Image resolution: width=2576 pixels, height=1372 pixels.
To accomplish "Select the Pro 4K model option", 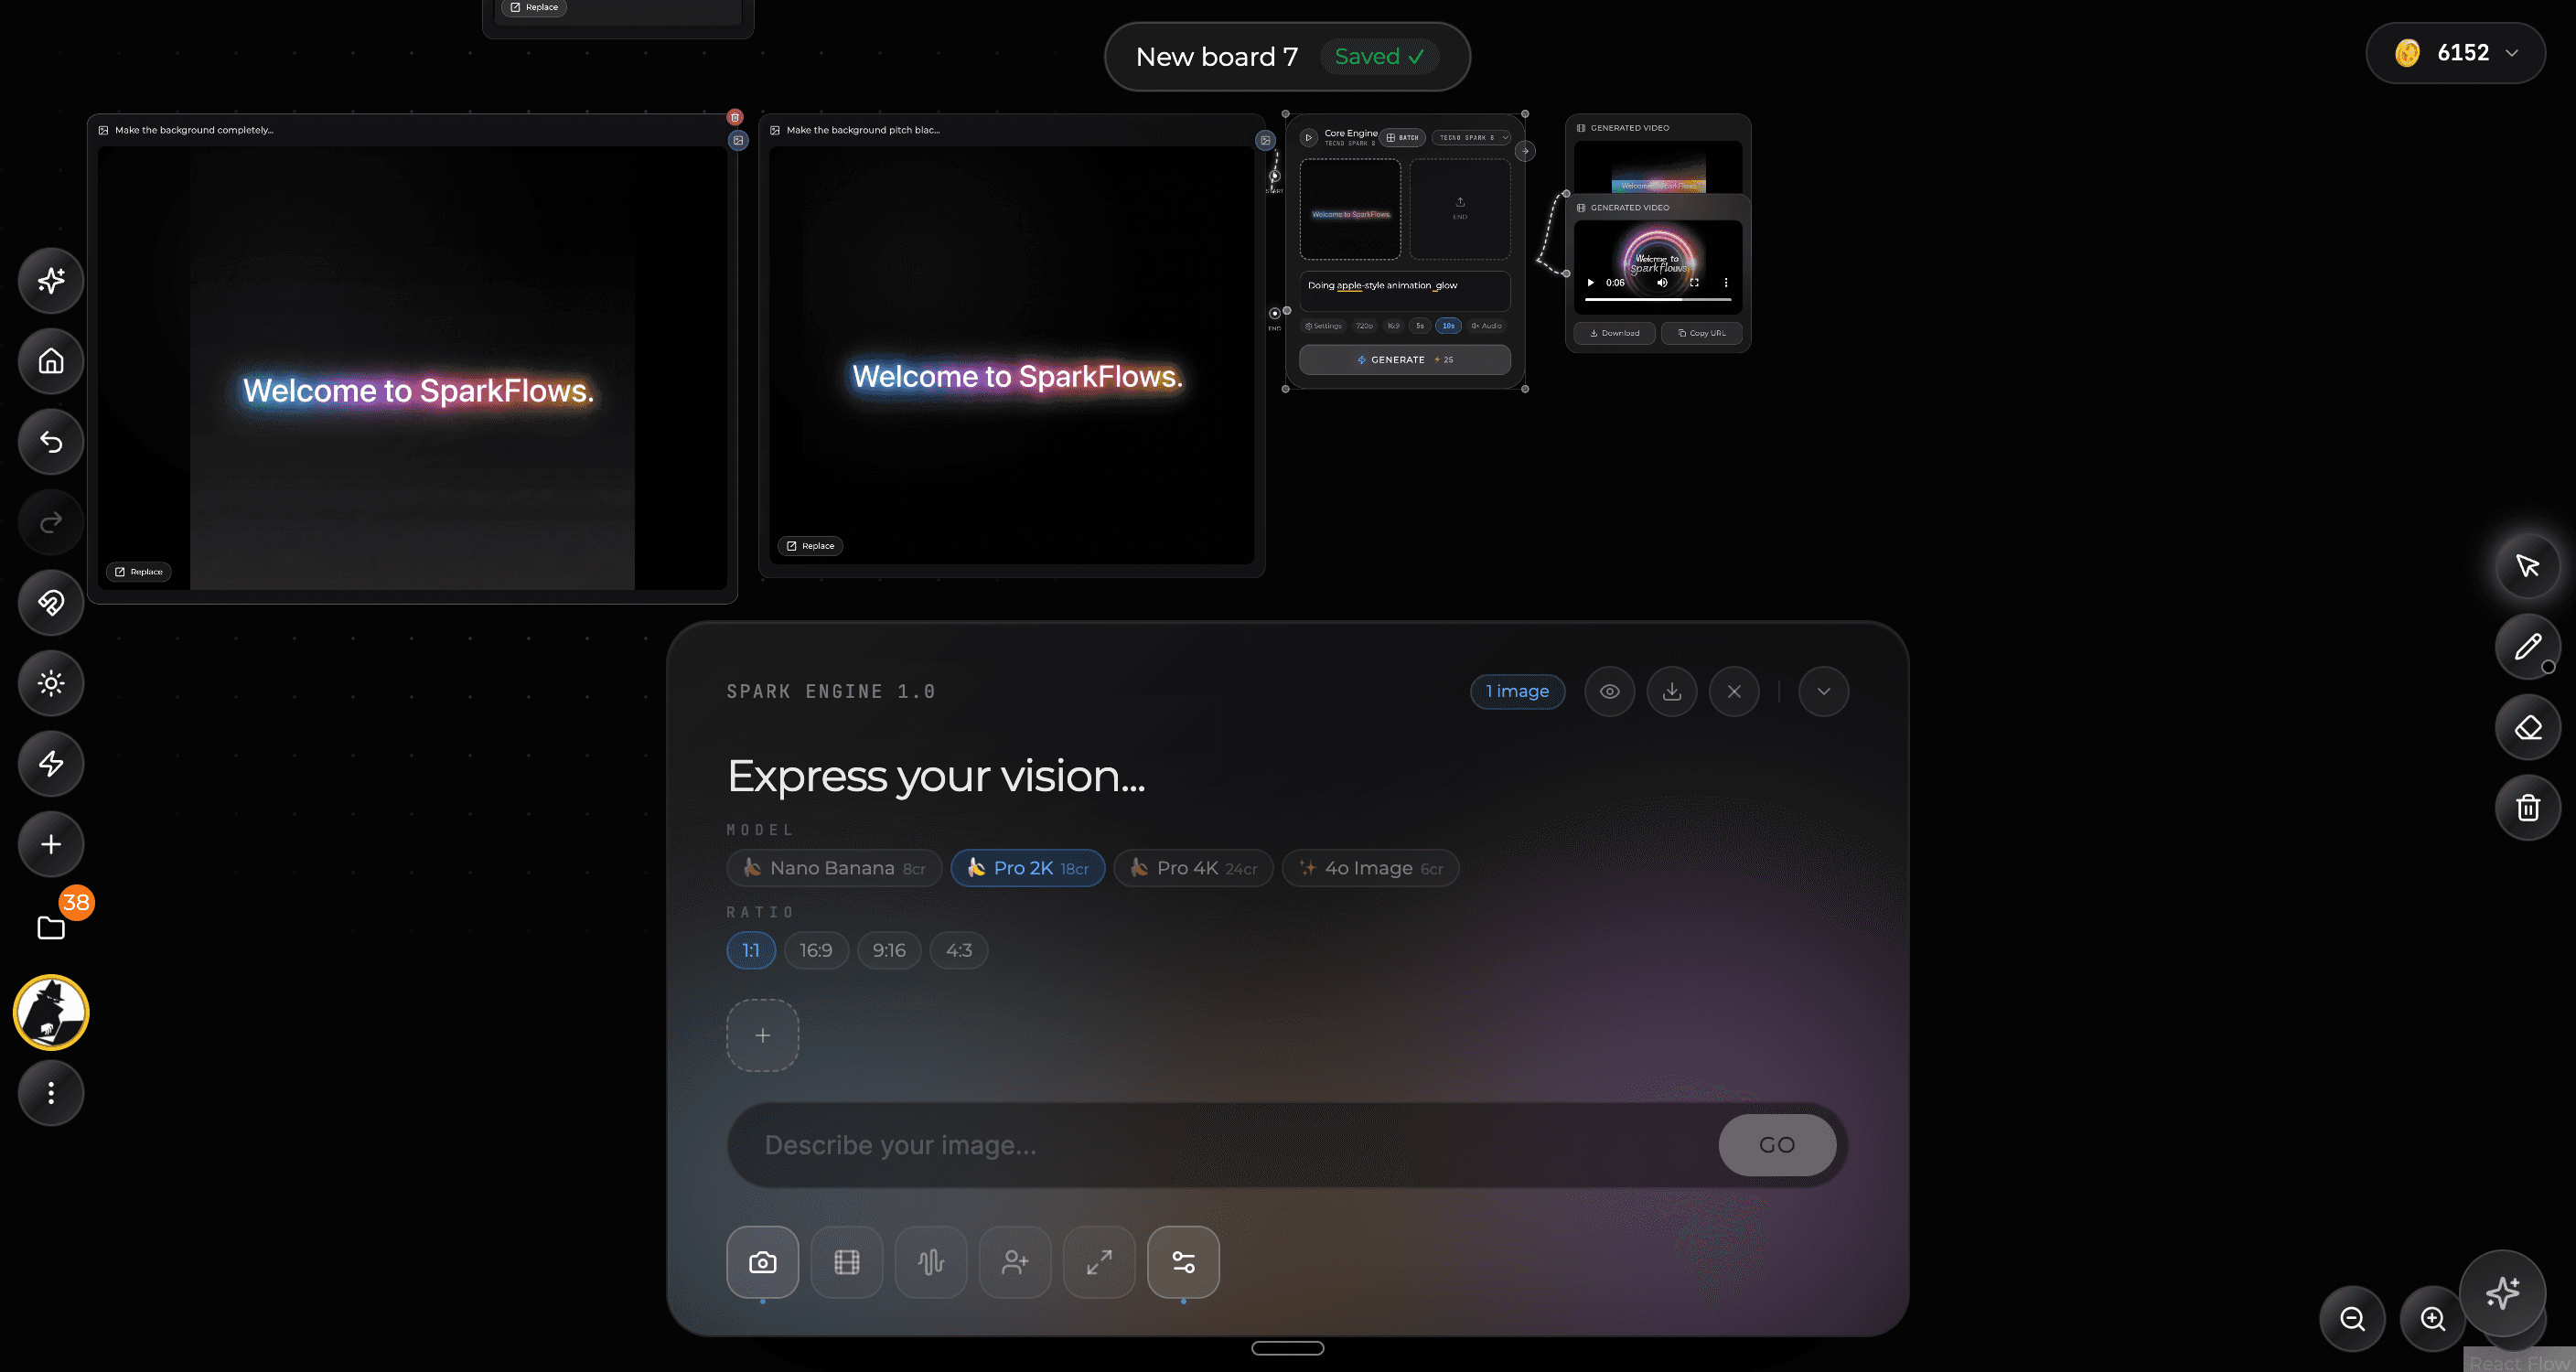I will click(1193, 868).
